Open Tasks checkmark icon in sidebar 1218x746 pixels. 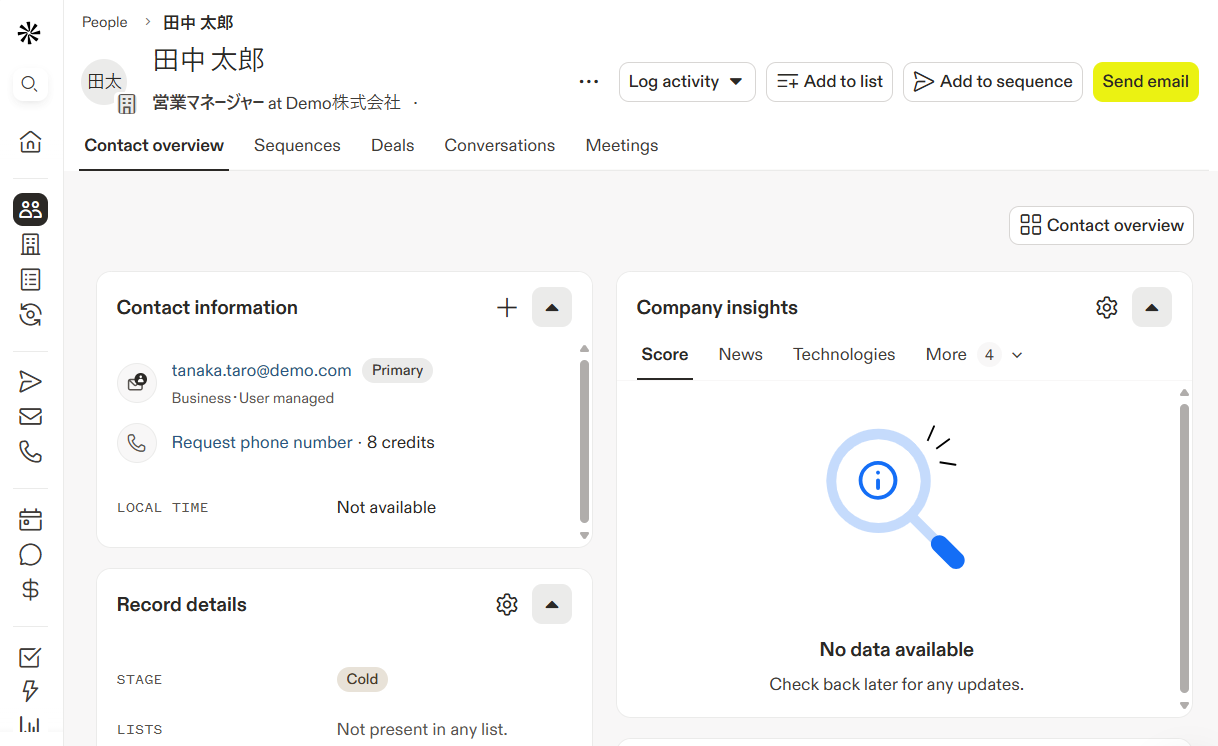point(30,657)
